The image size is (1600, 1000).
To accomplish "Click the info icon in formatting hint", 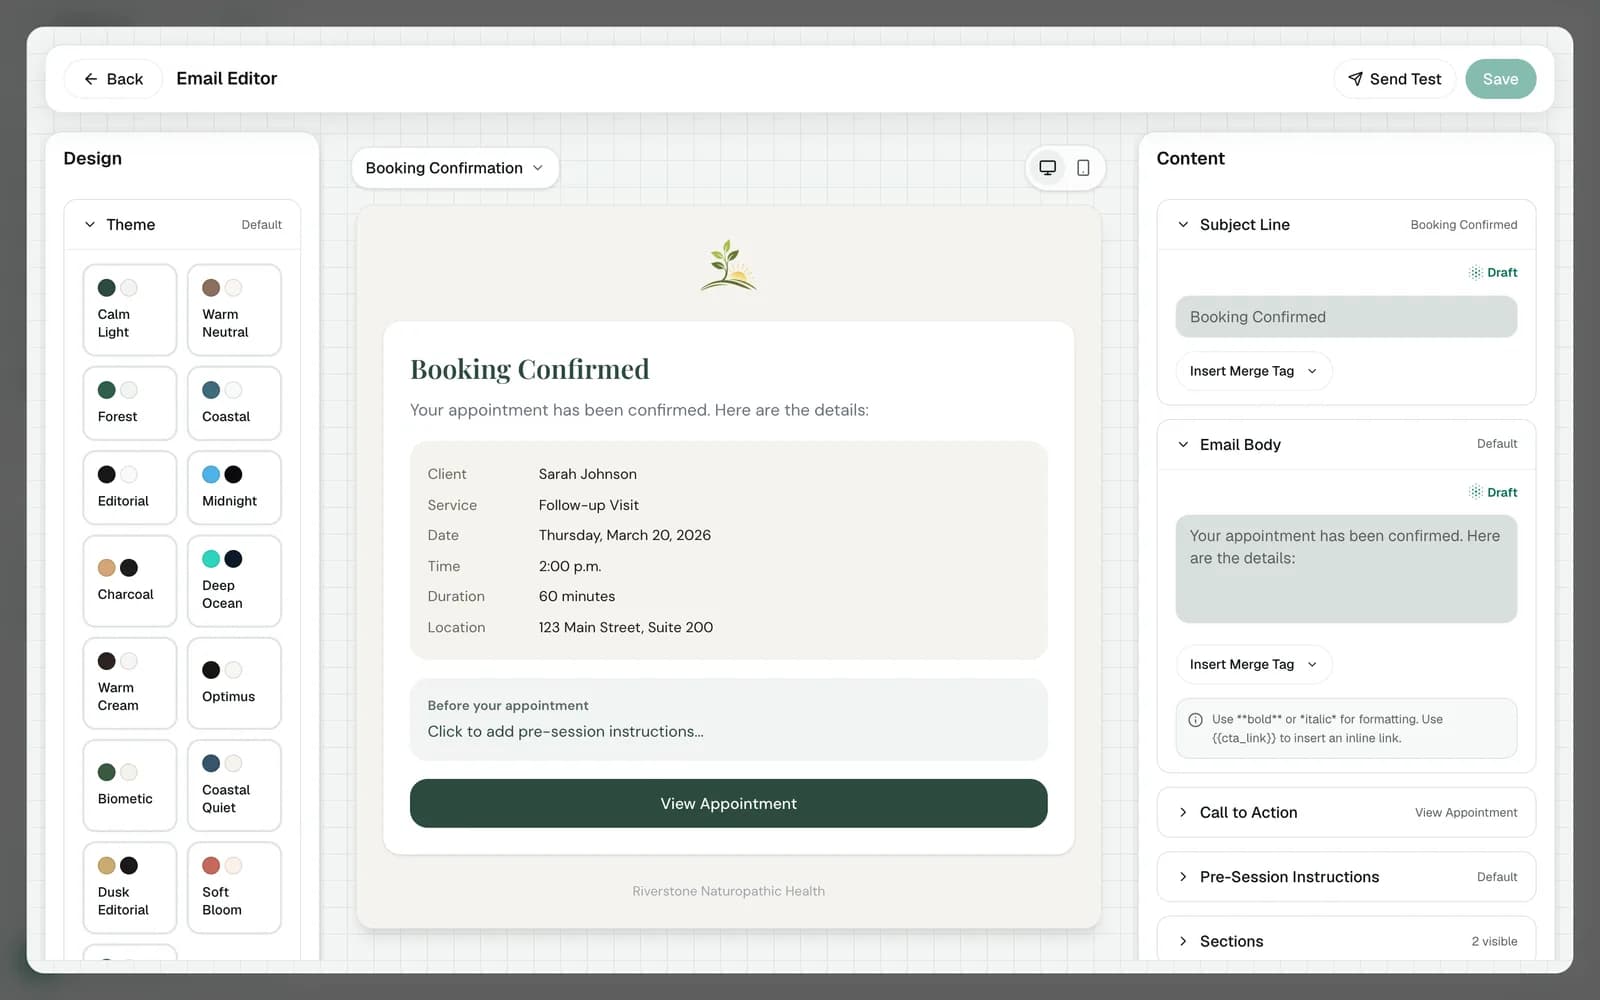I will tap(1195, 720).
